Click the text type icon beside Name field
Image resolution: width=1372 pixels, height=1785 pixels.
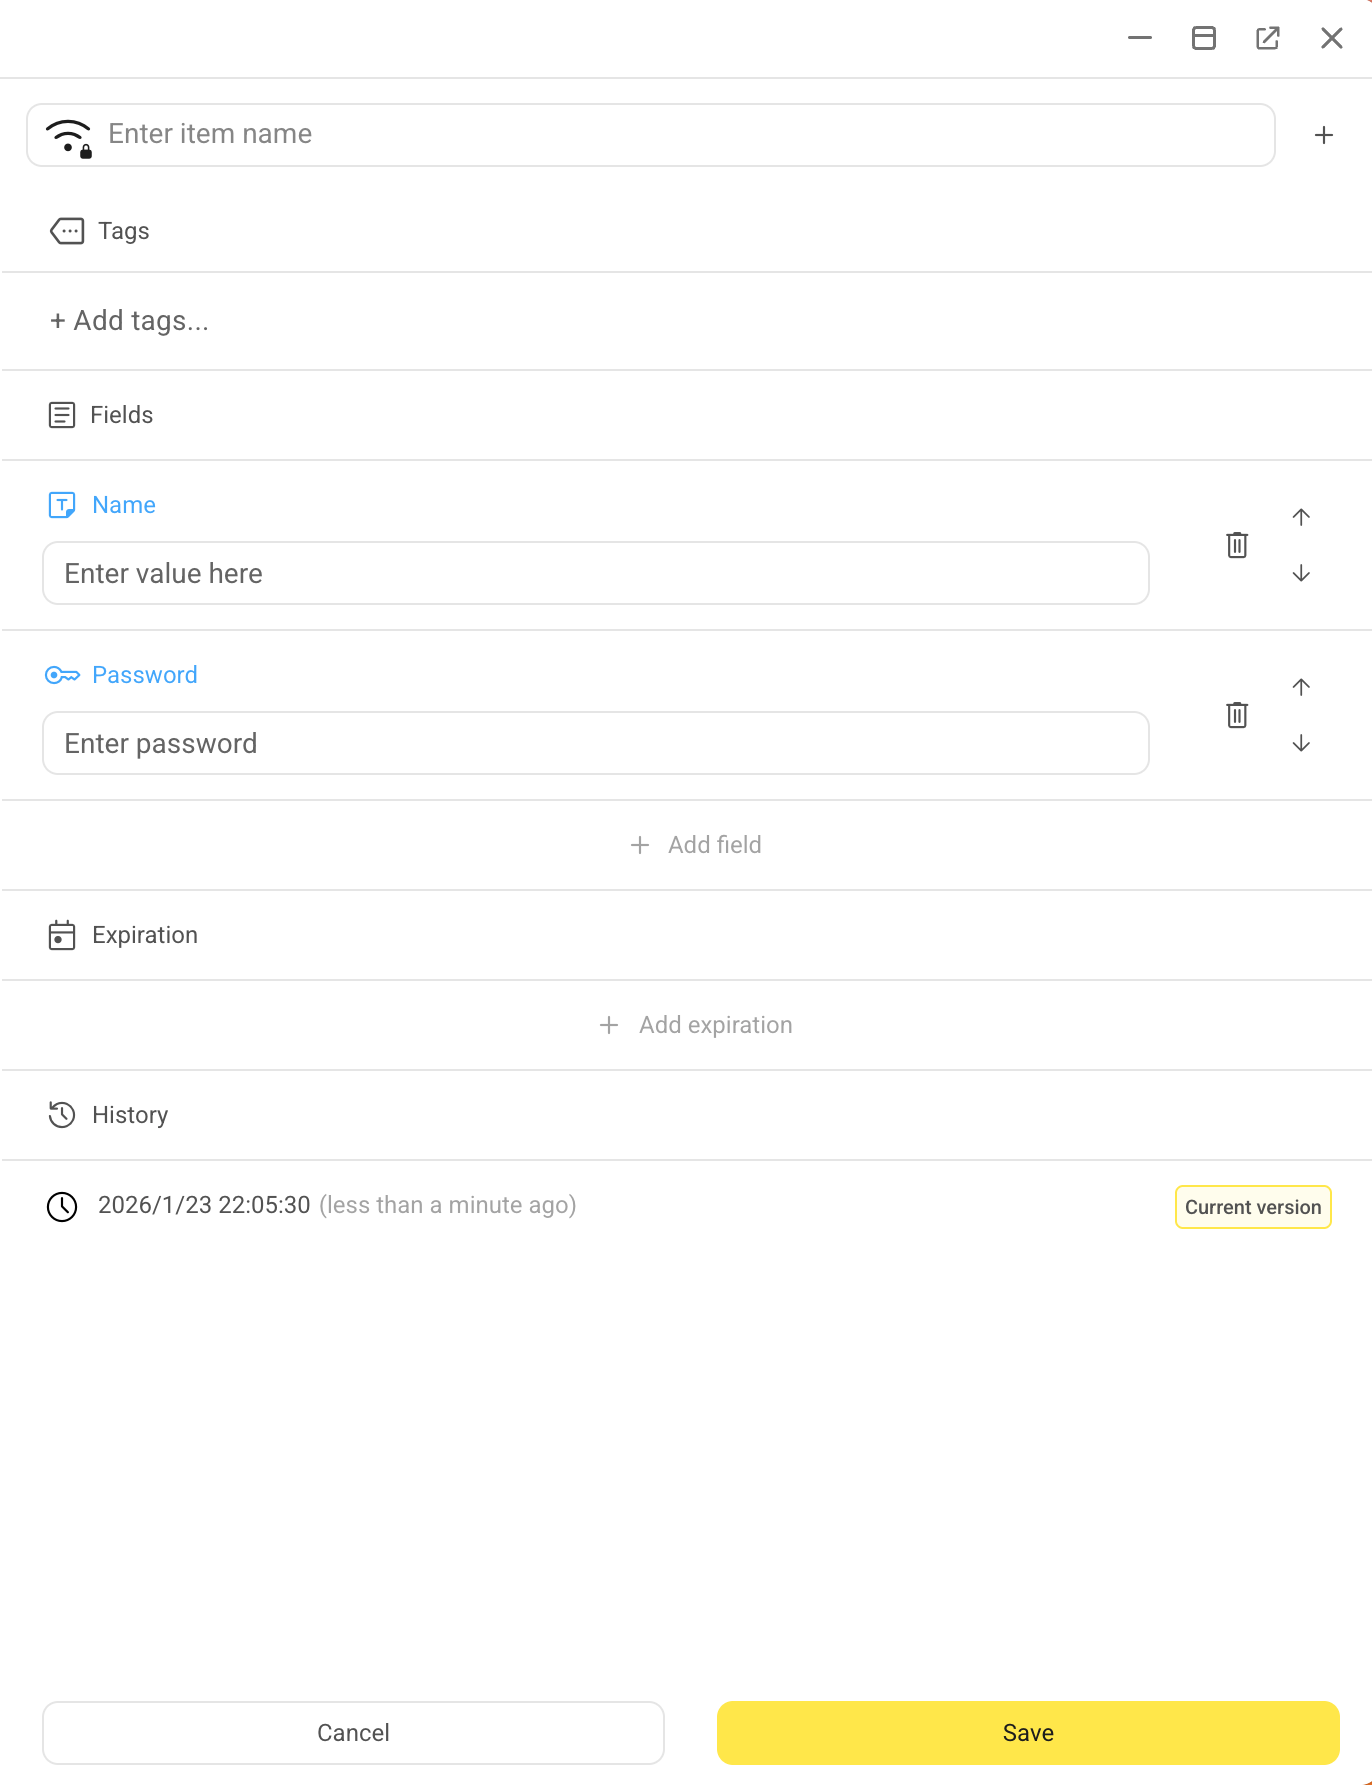tap(62, 505)
